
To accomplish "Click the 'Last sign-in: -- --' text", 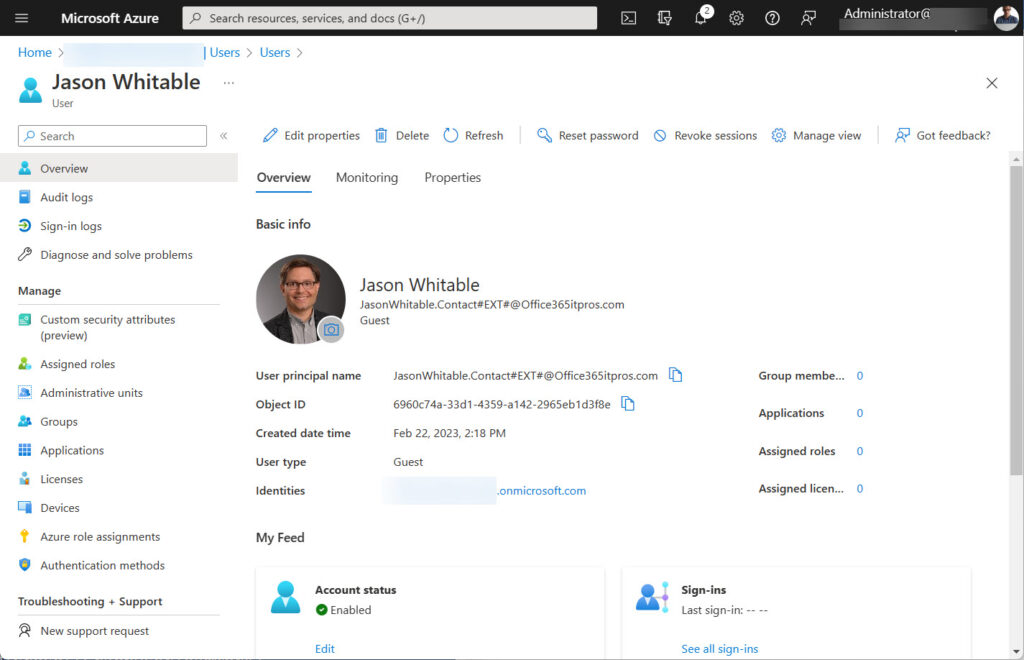I will (724, 610).
